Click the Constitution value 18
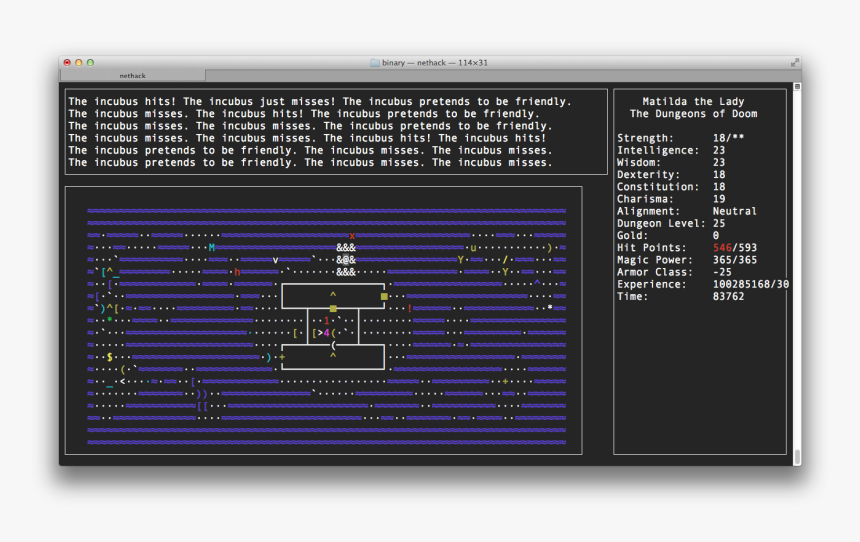Viewport: 860px width, 542px height. 719,187
